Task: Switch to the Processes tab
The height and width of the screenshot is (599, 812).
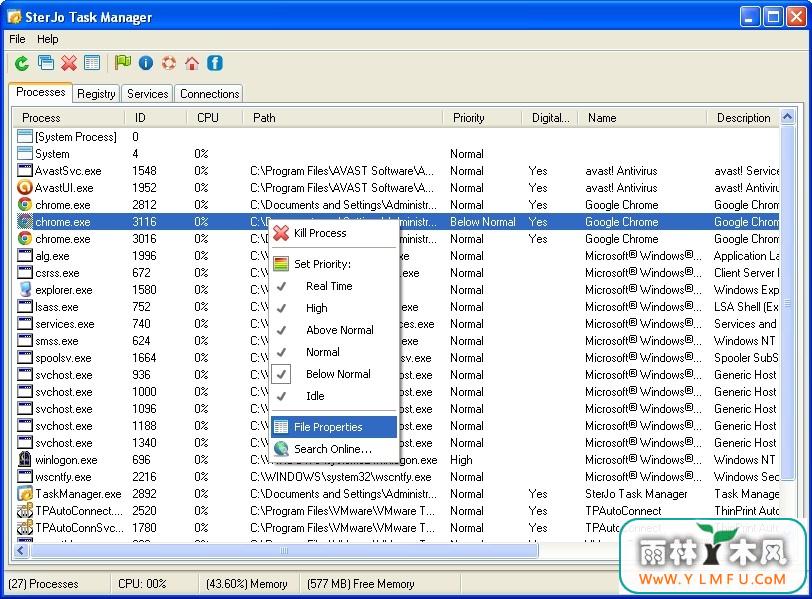Action: [40, 92]
